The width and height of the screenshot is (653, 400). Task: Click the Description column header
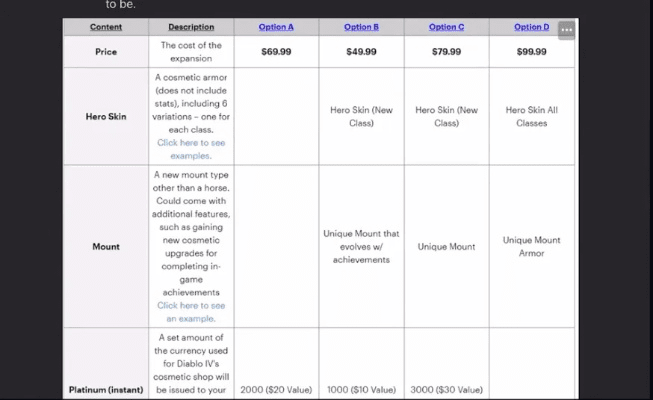(x=190, y=27)
